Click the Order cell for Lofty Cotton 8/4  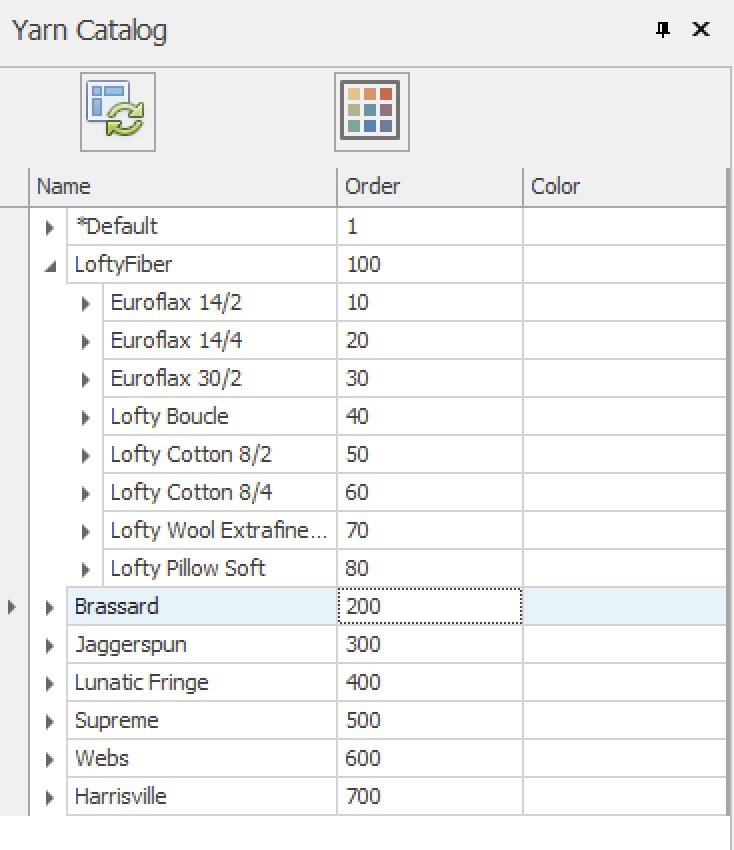coord(429,493)
